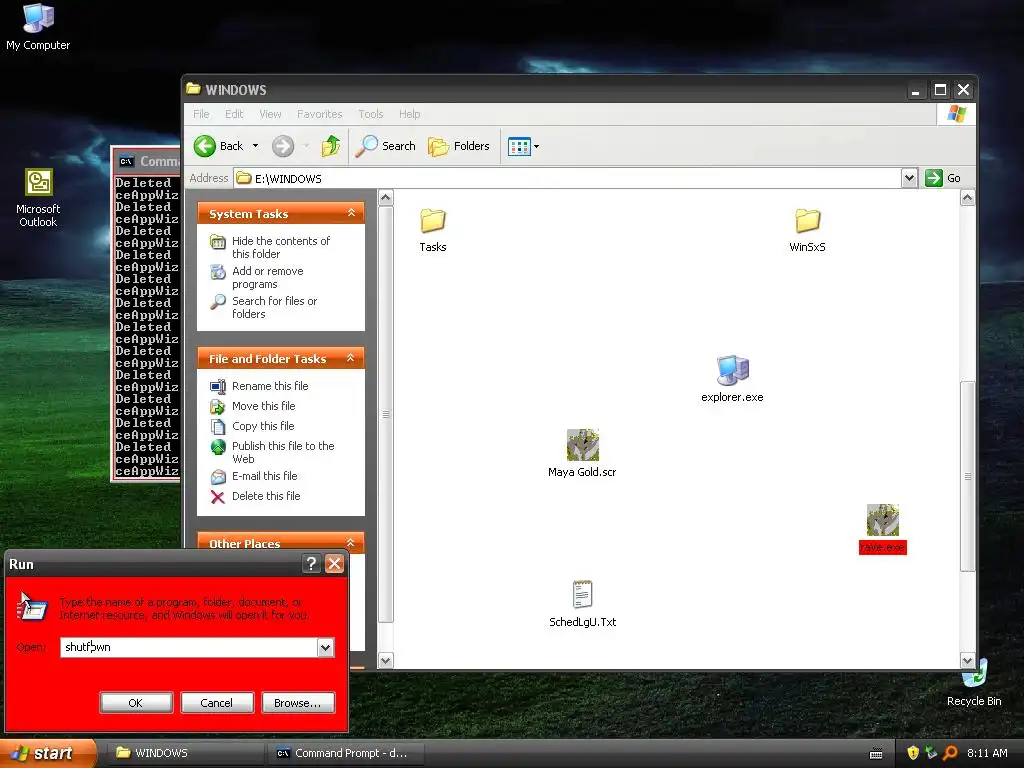Click the security shield tray icon
1024x768 pixels.
[913, 753]
